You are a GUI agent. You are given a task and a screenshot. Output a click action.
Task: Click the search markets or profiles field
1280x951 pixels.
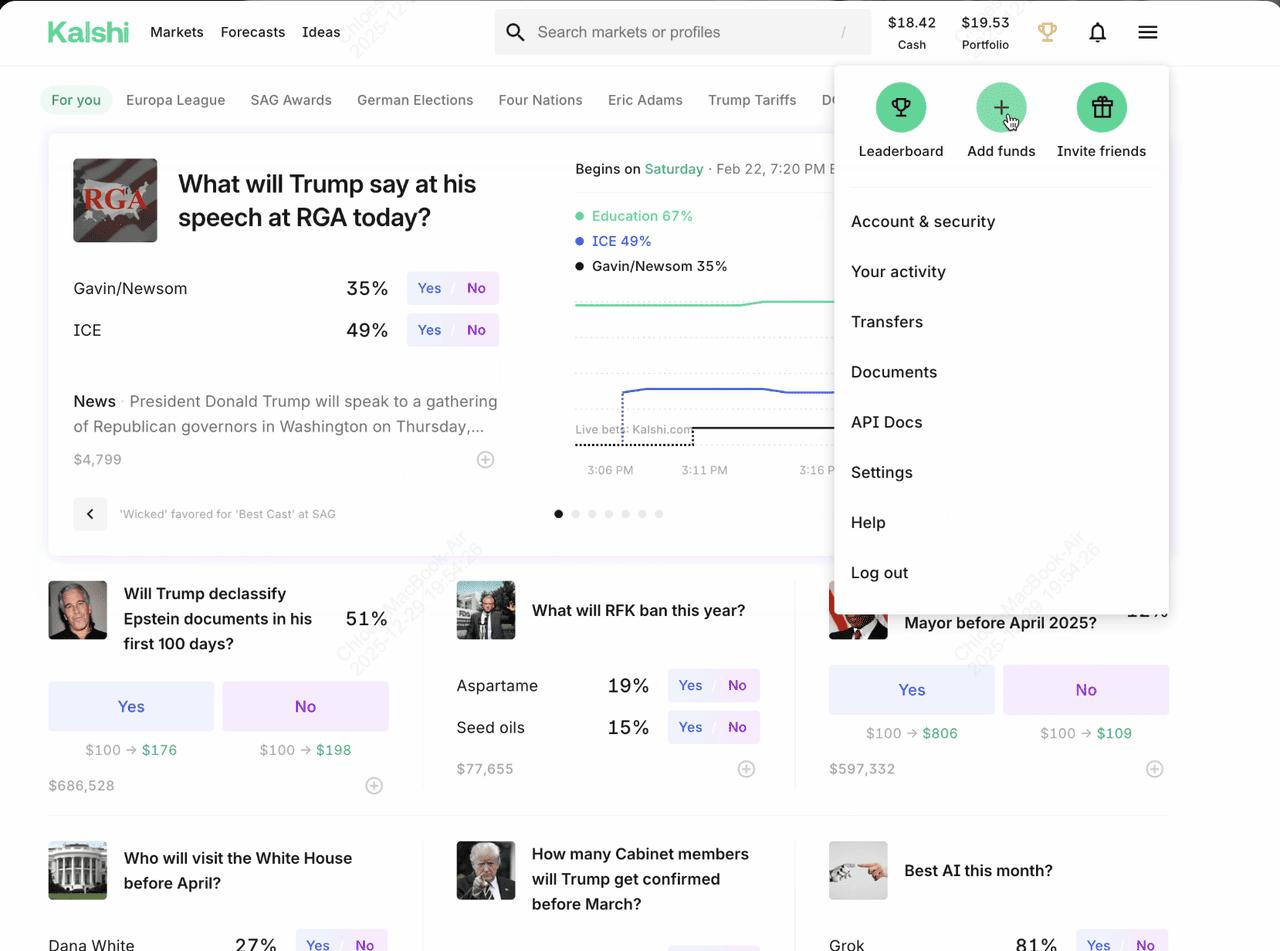[682, 32]
